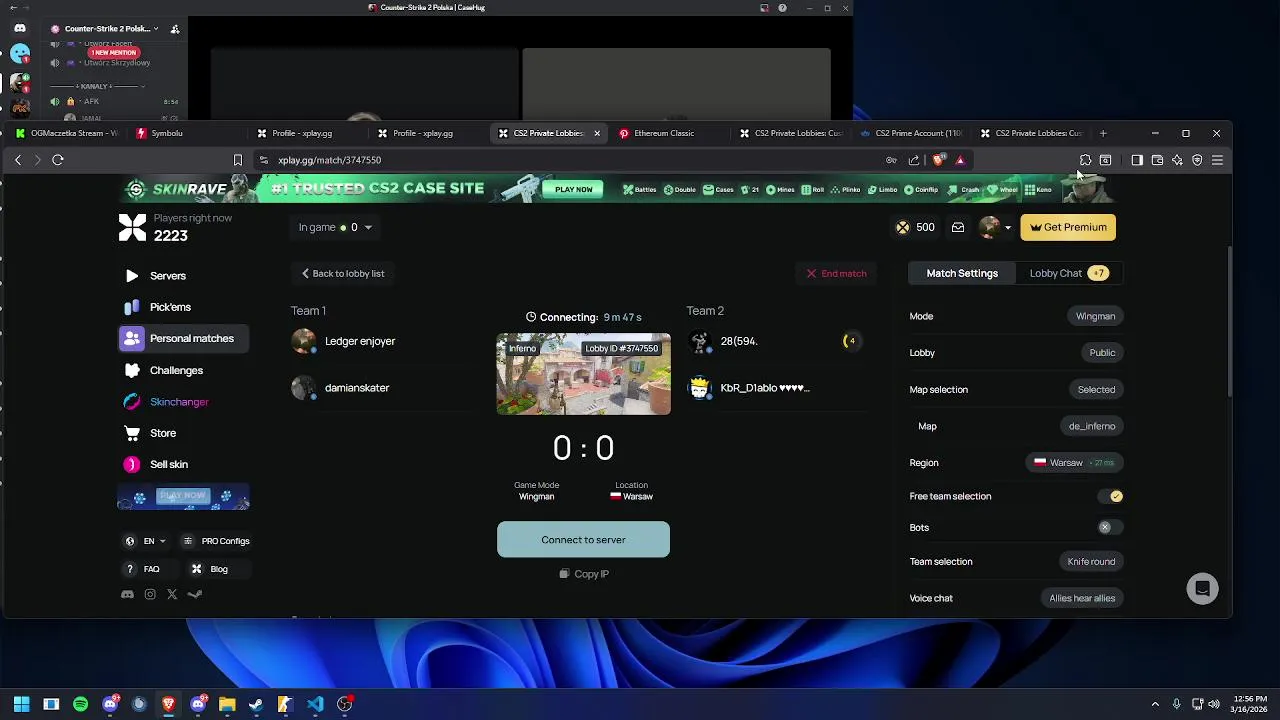
Task: Switch to OGMaczetka Stream browser tab
Action: (67, 133)
